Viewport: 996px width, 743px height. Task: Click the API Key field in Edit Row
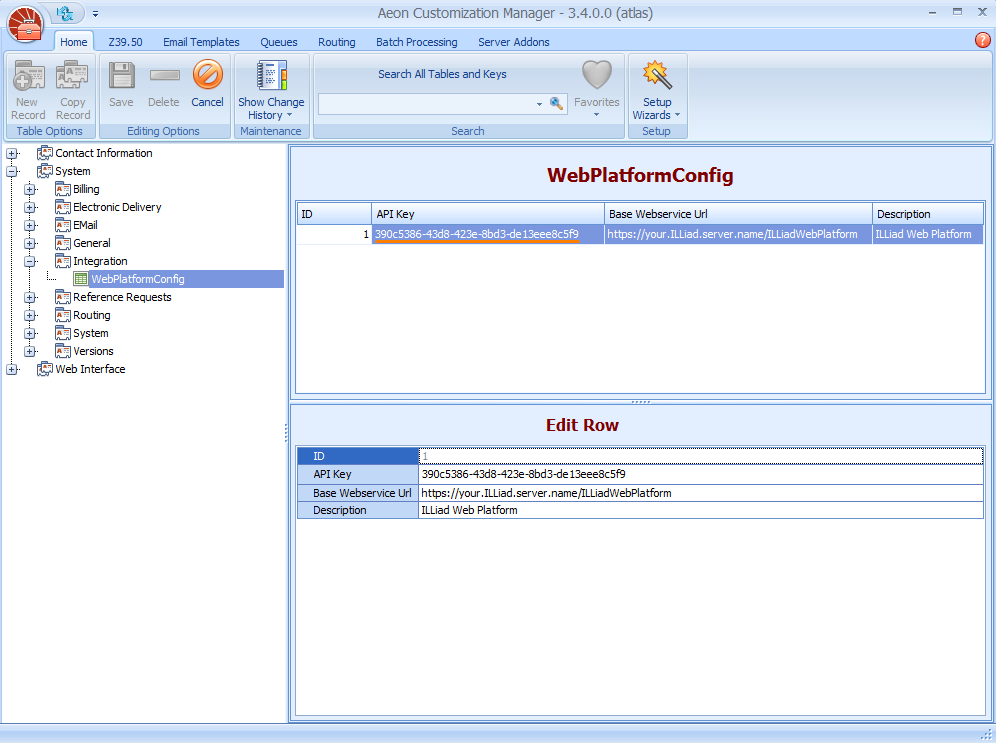700,474
